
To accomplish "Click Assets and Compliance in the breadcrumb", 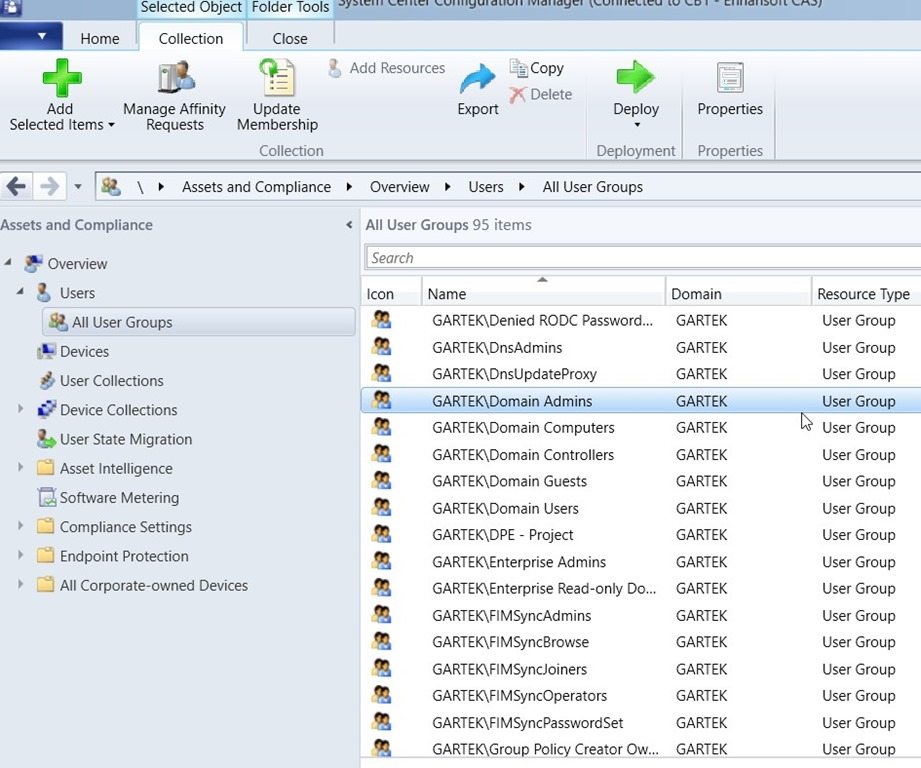I will 256,187.
